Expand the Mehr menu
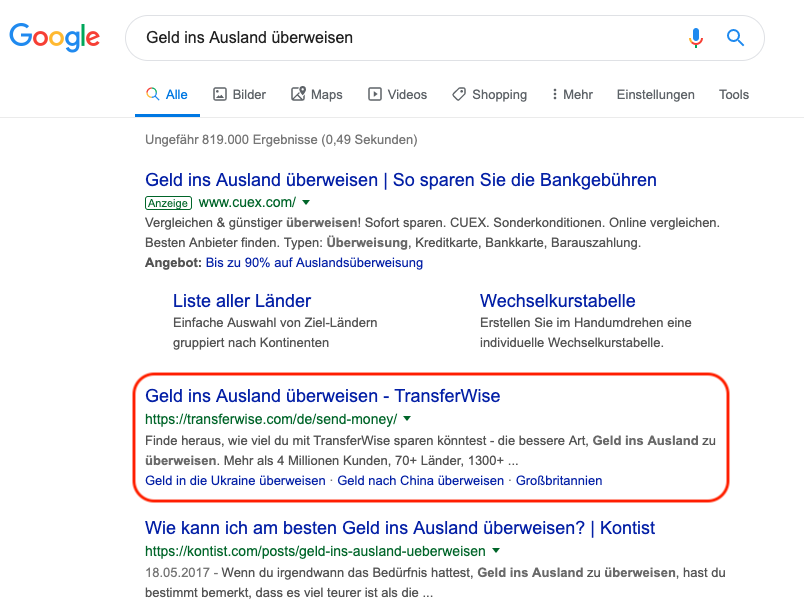804x615 pixels. coord(572,94)
